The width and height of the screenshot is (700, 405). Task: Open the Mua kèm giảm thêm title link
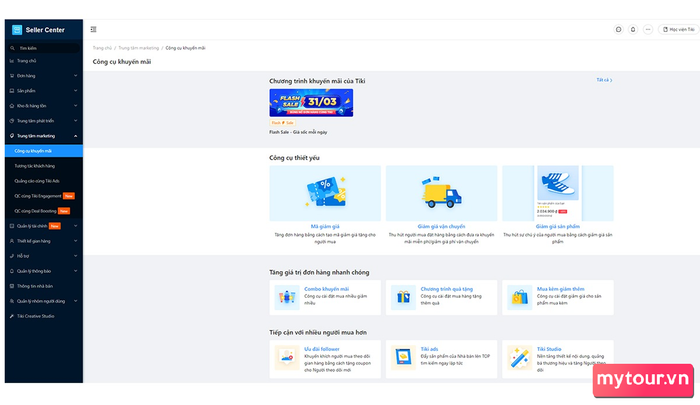pyautogui.click(x=560, y=289)
